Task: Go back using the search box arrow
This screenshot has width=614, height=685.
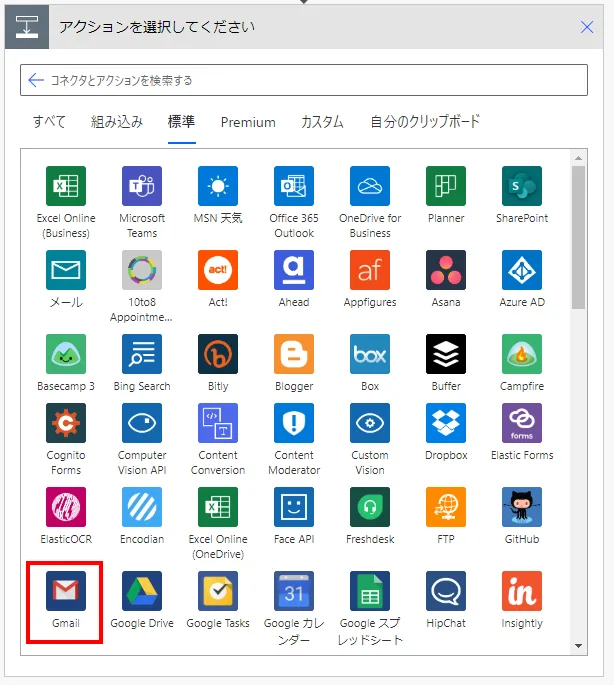Action: (36, 80)
